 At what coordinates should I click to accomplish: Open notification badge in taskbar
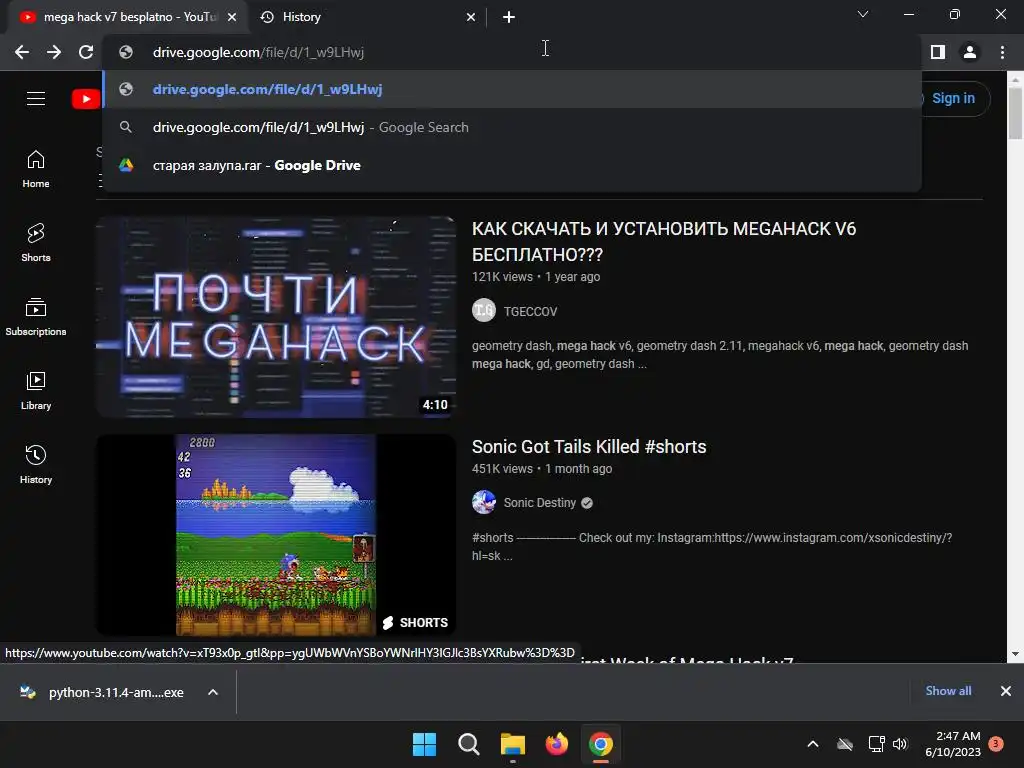[996, 744]
